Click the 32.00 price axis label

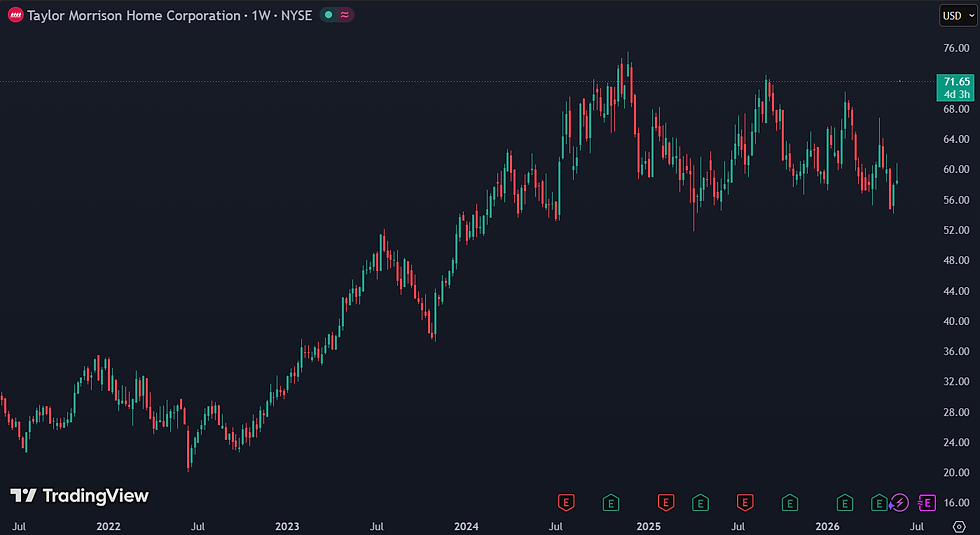click(x=956, y=382)
